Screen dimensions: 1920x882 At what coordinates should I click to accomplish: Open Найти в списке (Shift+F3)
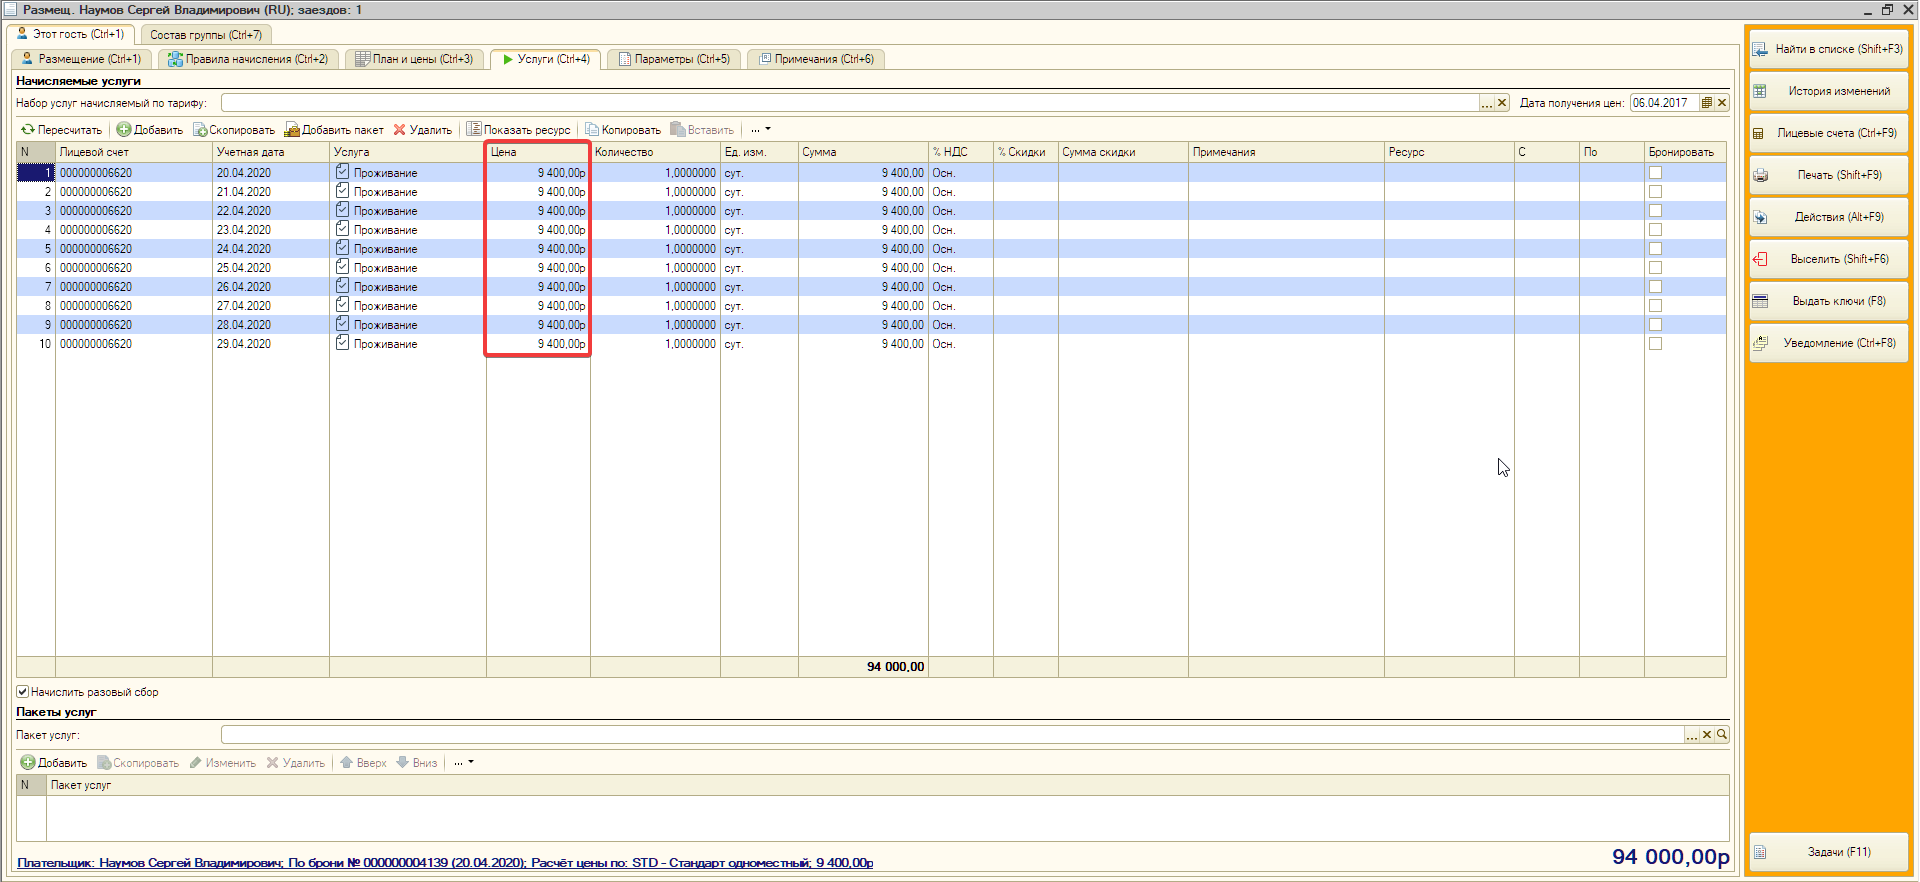(1828, 49)
